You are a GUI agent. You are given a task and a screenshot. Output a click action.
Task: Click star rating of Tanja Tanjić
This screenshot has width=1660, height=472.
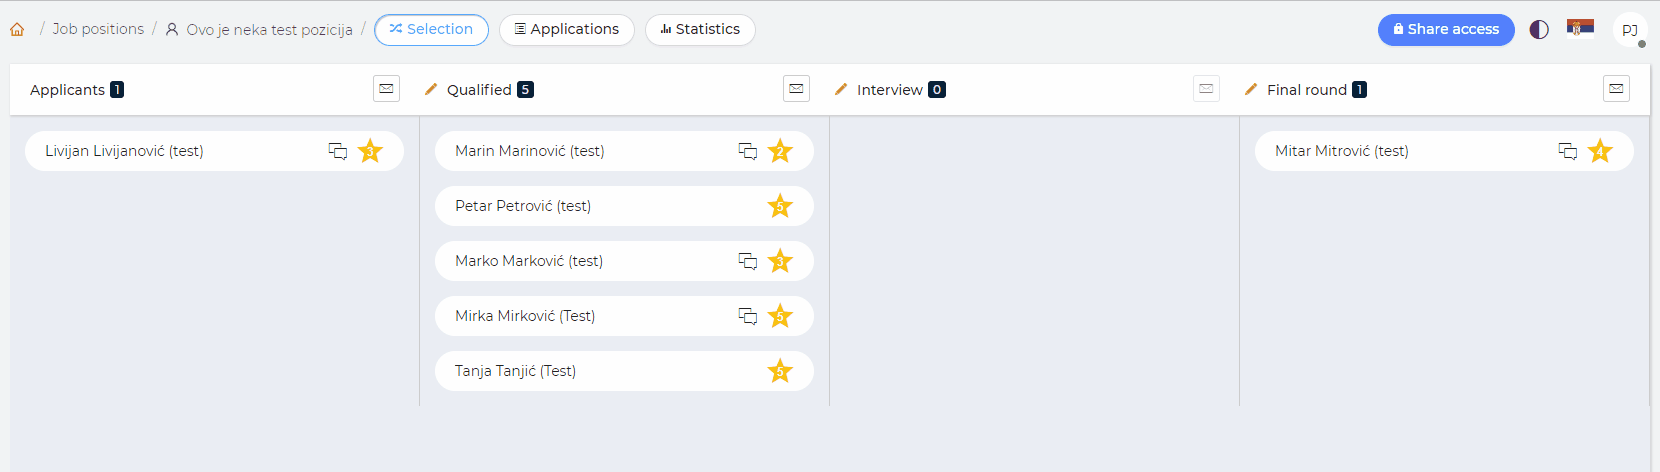pos(780,371)
